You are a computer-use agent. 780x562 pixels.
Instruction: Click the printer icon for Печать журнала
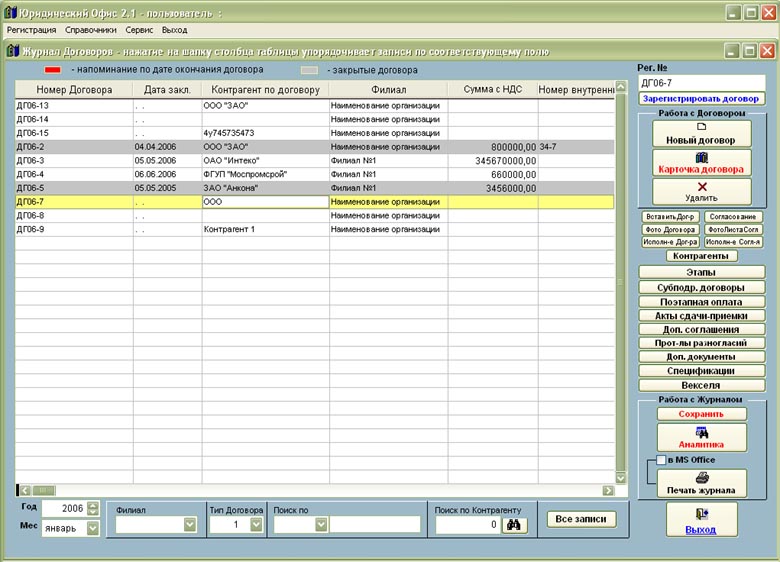point(701,477)
